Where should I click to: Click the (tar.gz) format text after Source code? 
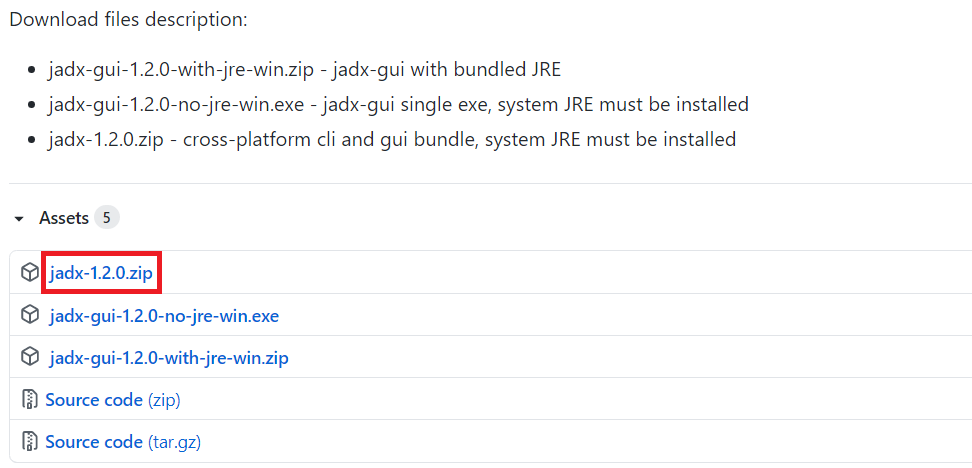click(174, 443)
